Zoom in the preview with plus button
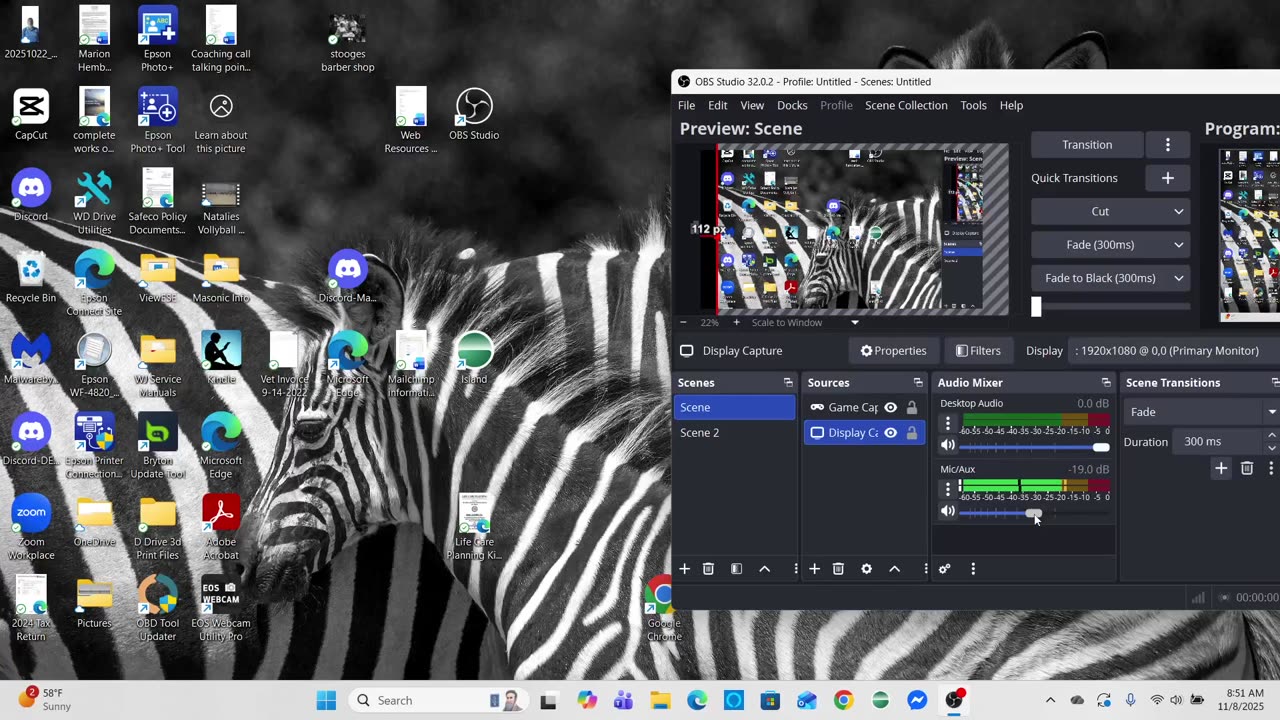 tap(737, 322)
